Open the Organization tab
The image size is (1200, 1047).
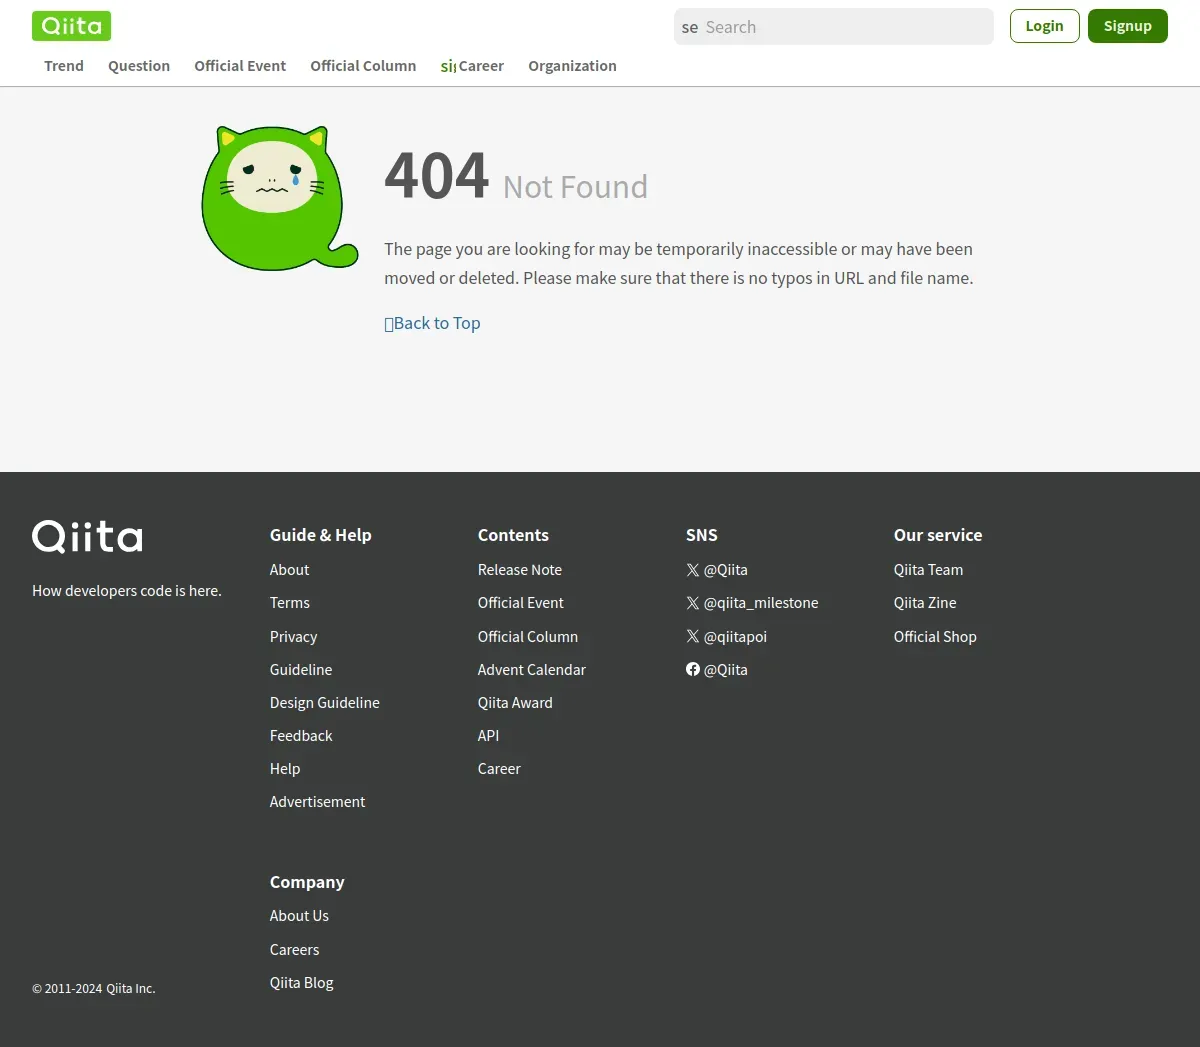(x=572, y=66)
